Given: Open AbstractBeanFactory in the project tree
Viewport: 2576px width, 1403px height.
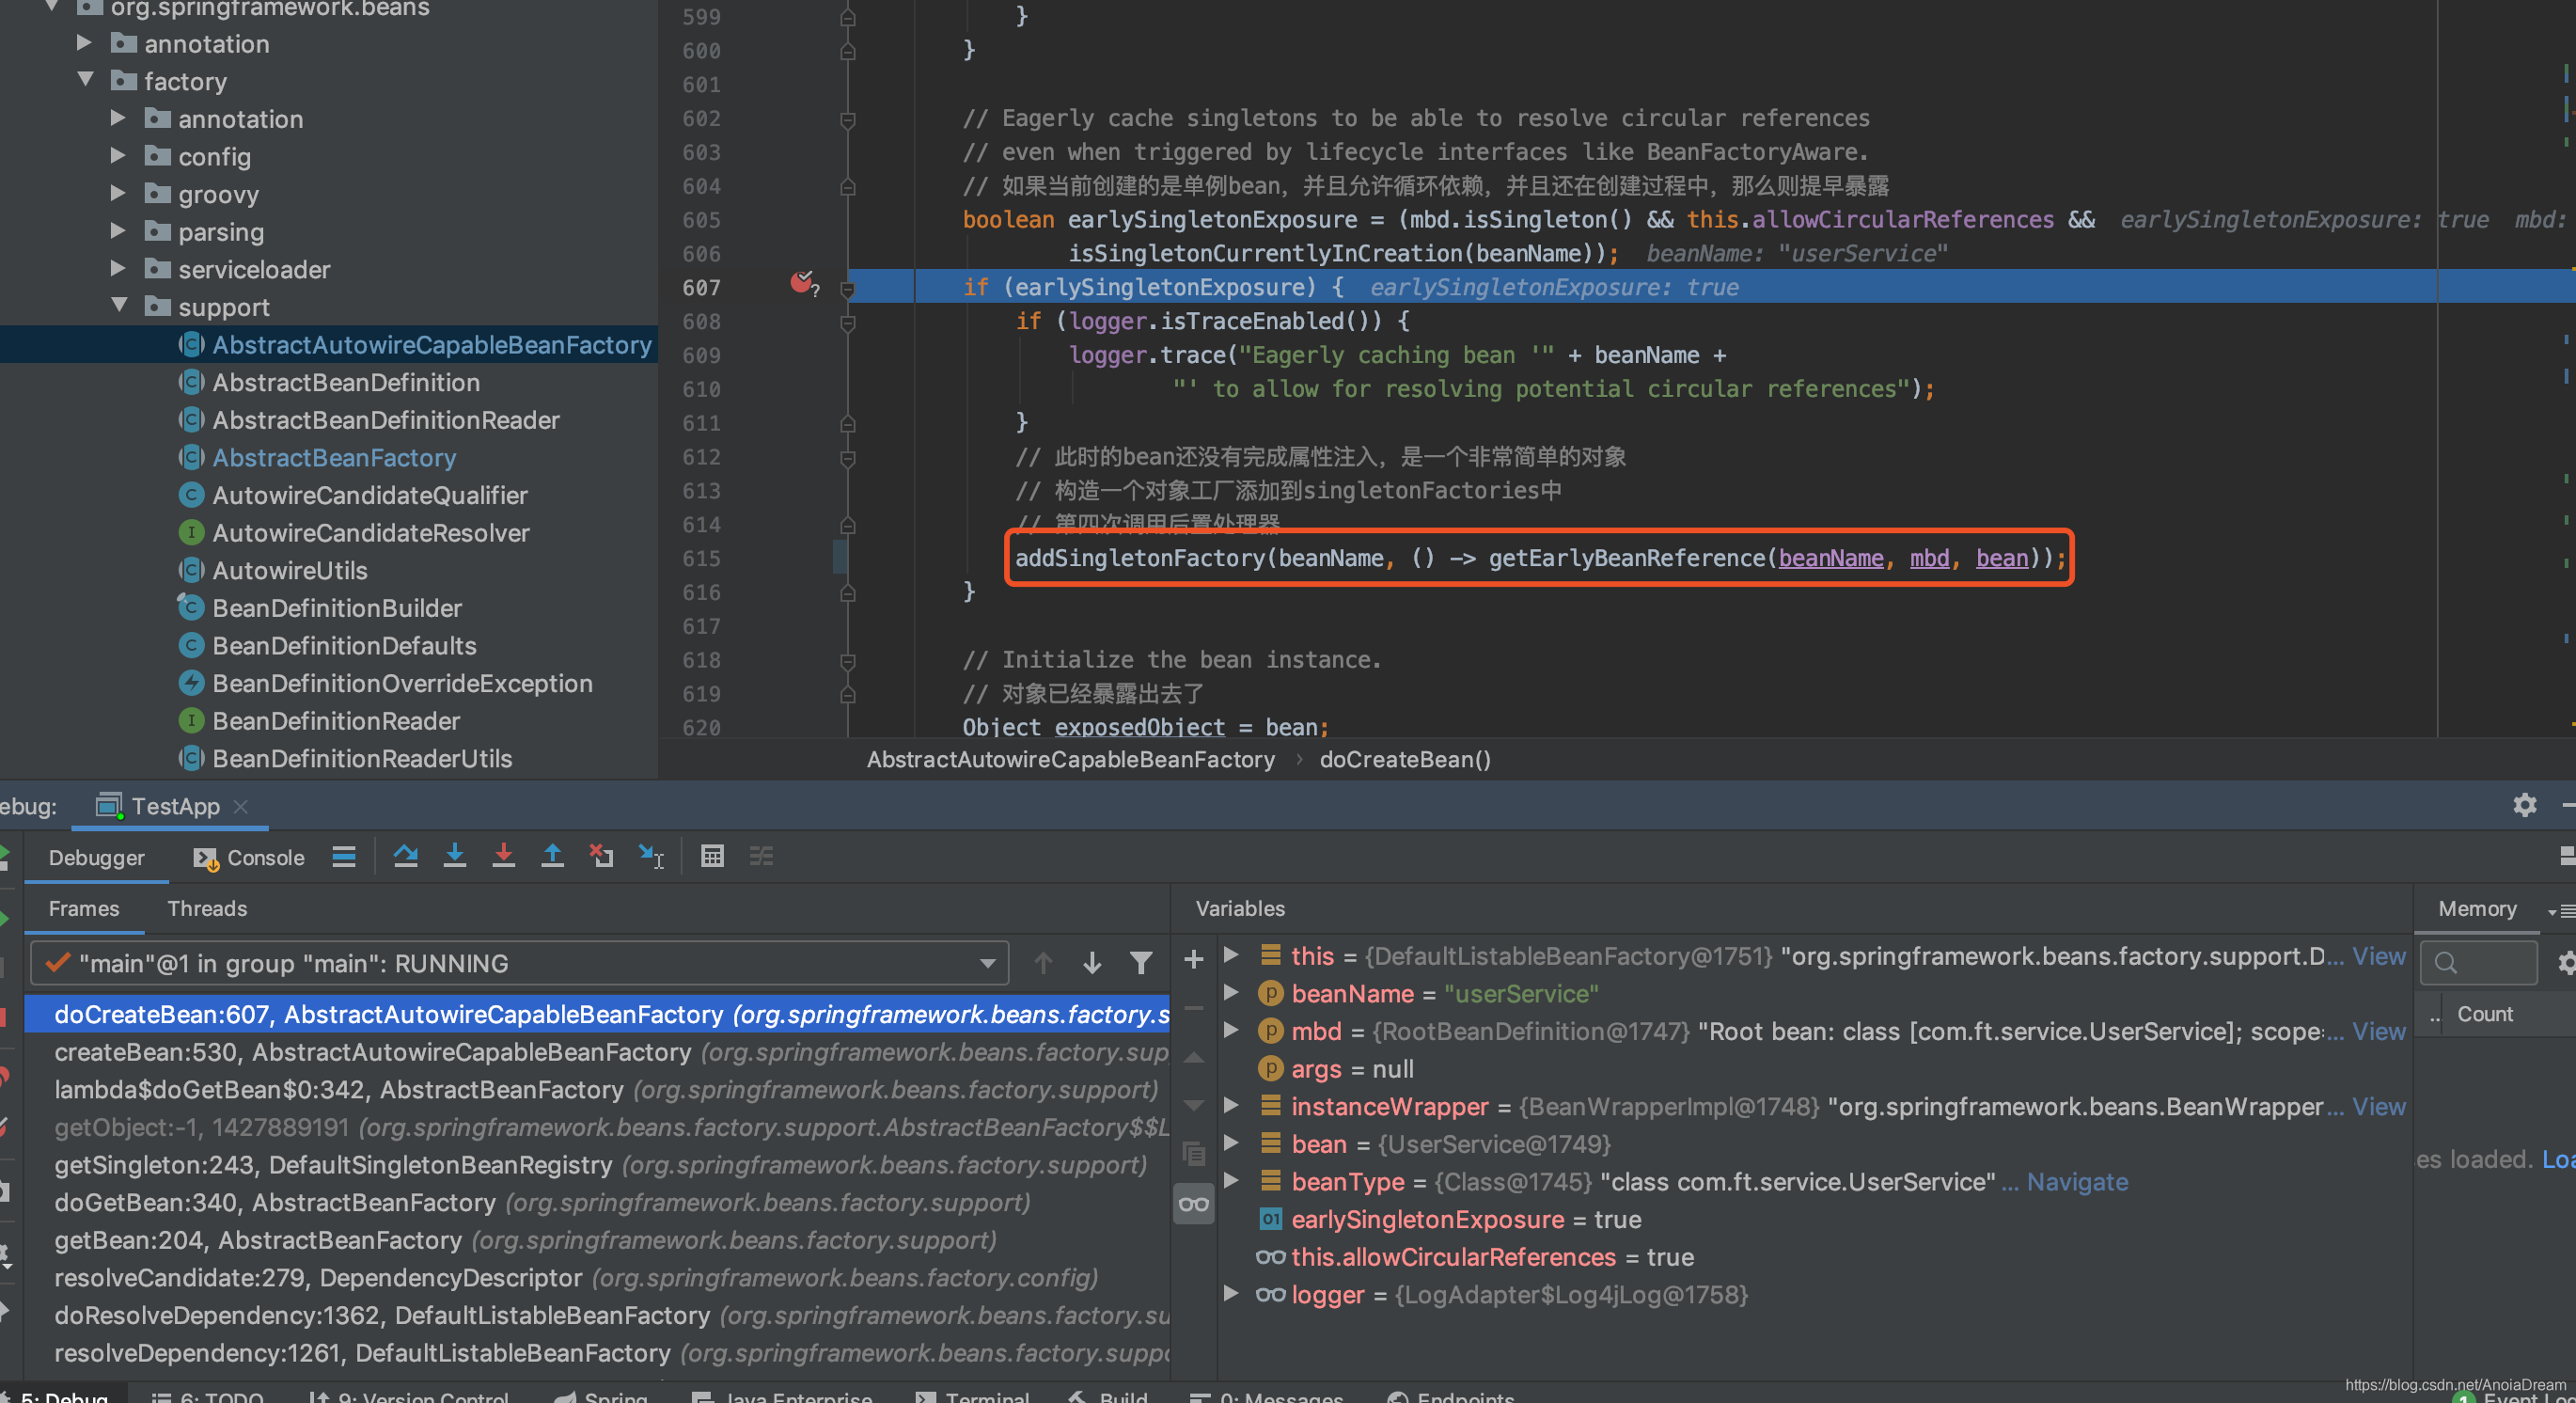Looking at the screenshot, I should click(x=333, y=458).
